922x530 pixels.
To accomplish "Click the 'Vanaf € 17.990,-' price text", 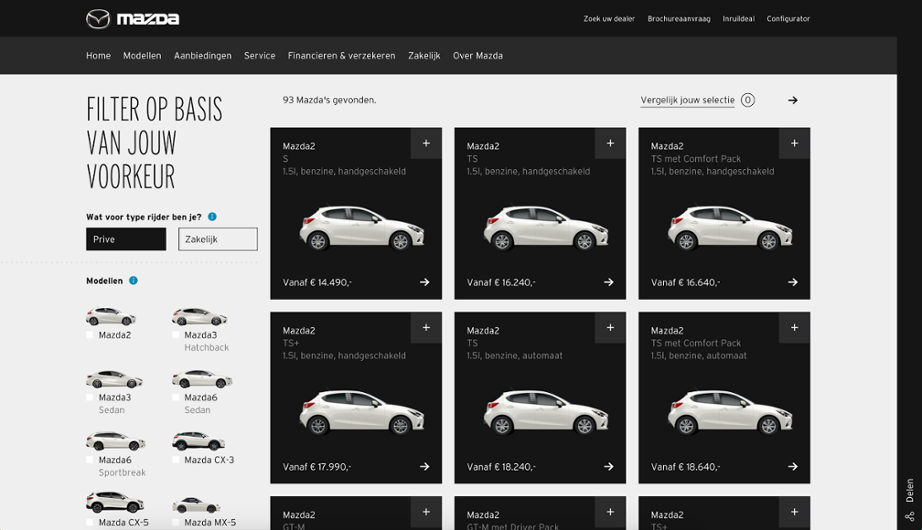I will point(317,466).
